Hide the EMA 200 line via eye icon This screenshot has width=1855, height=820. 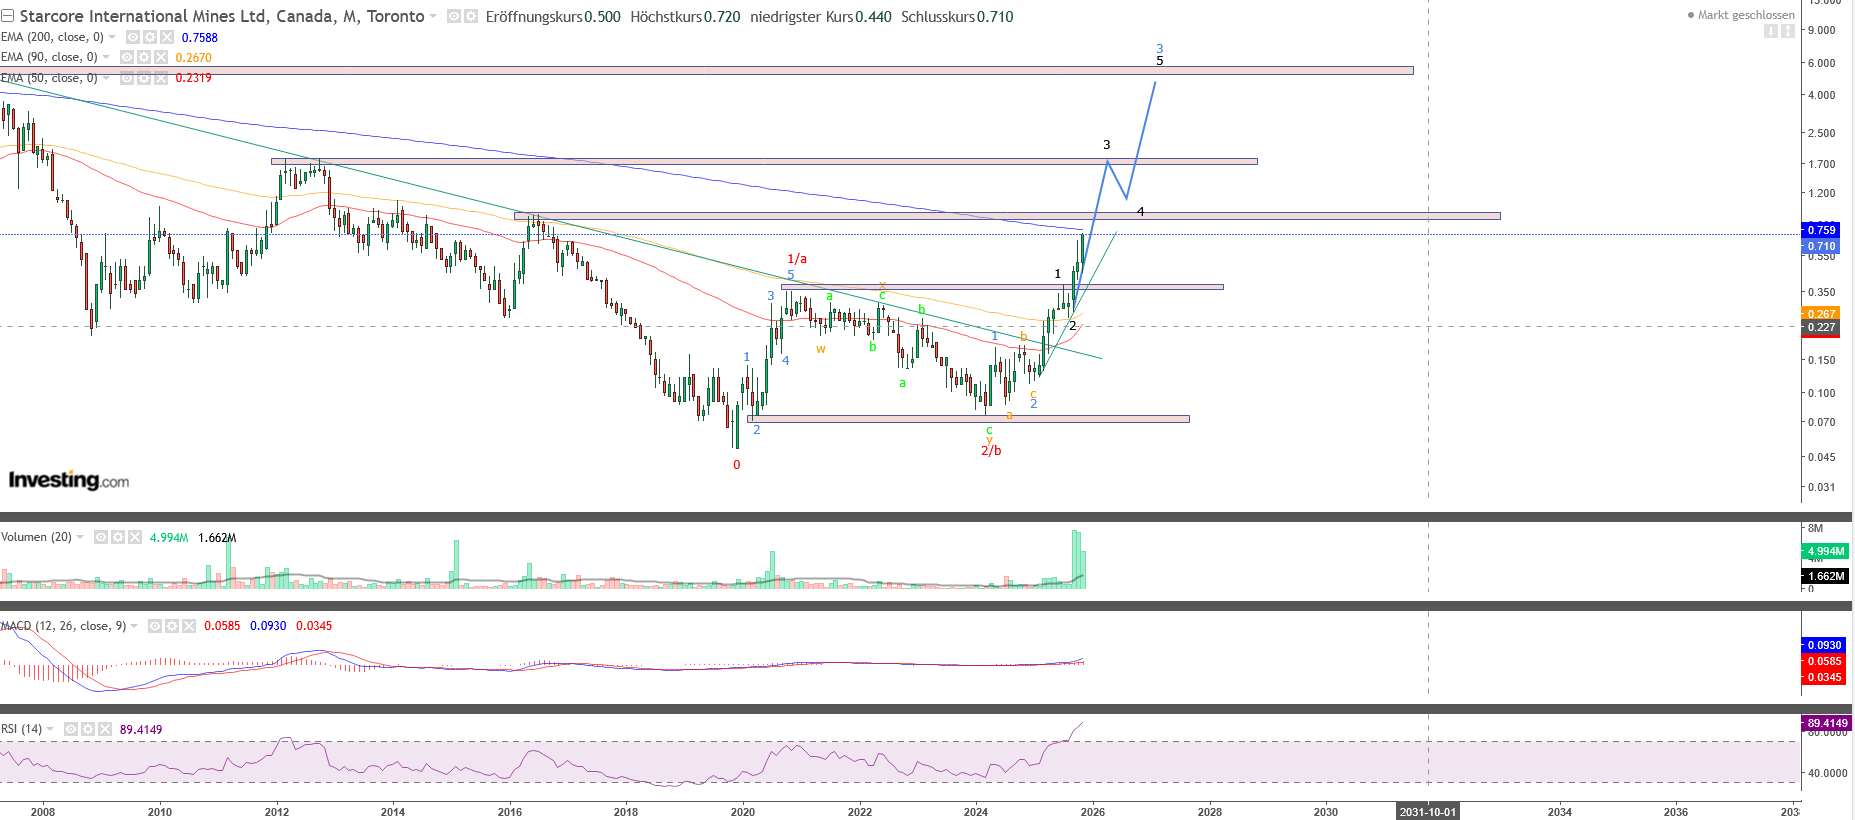pyautogui.click(x=132, y=37)
